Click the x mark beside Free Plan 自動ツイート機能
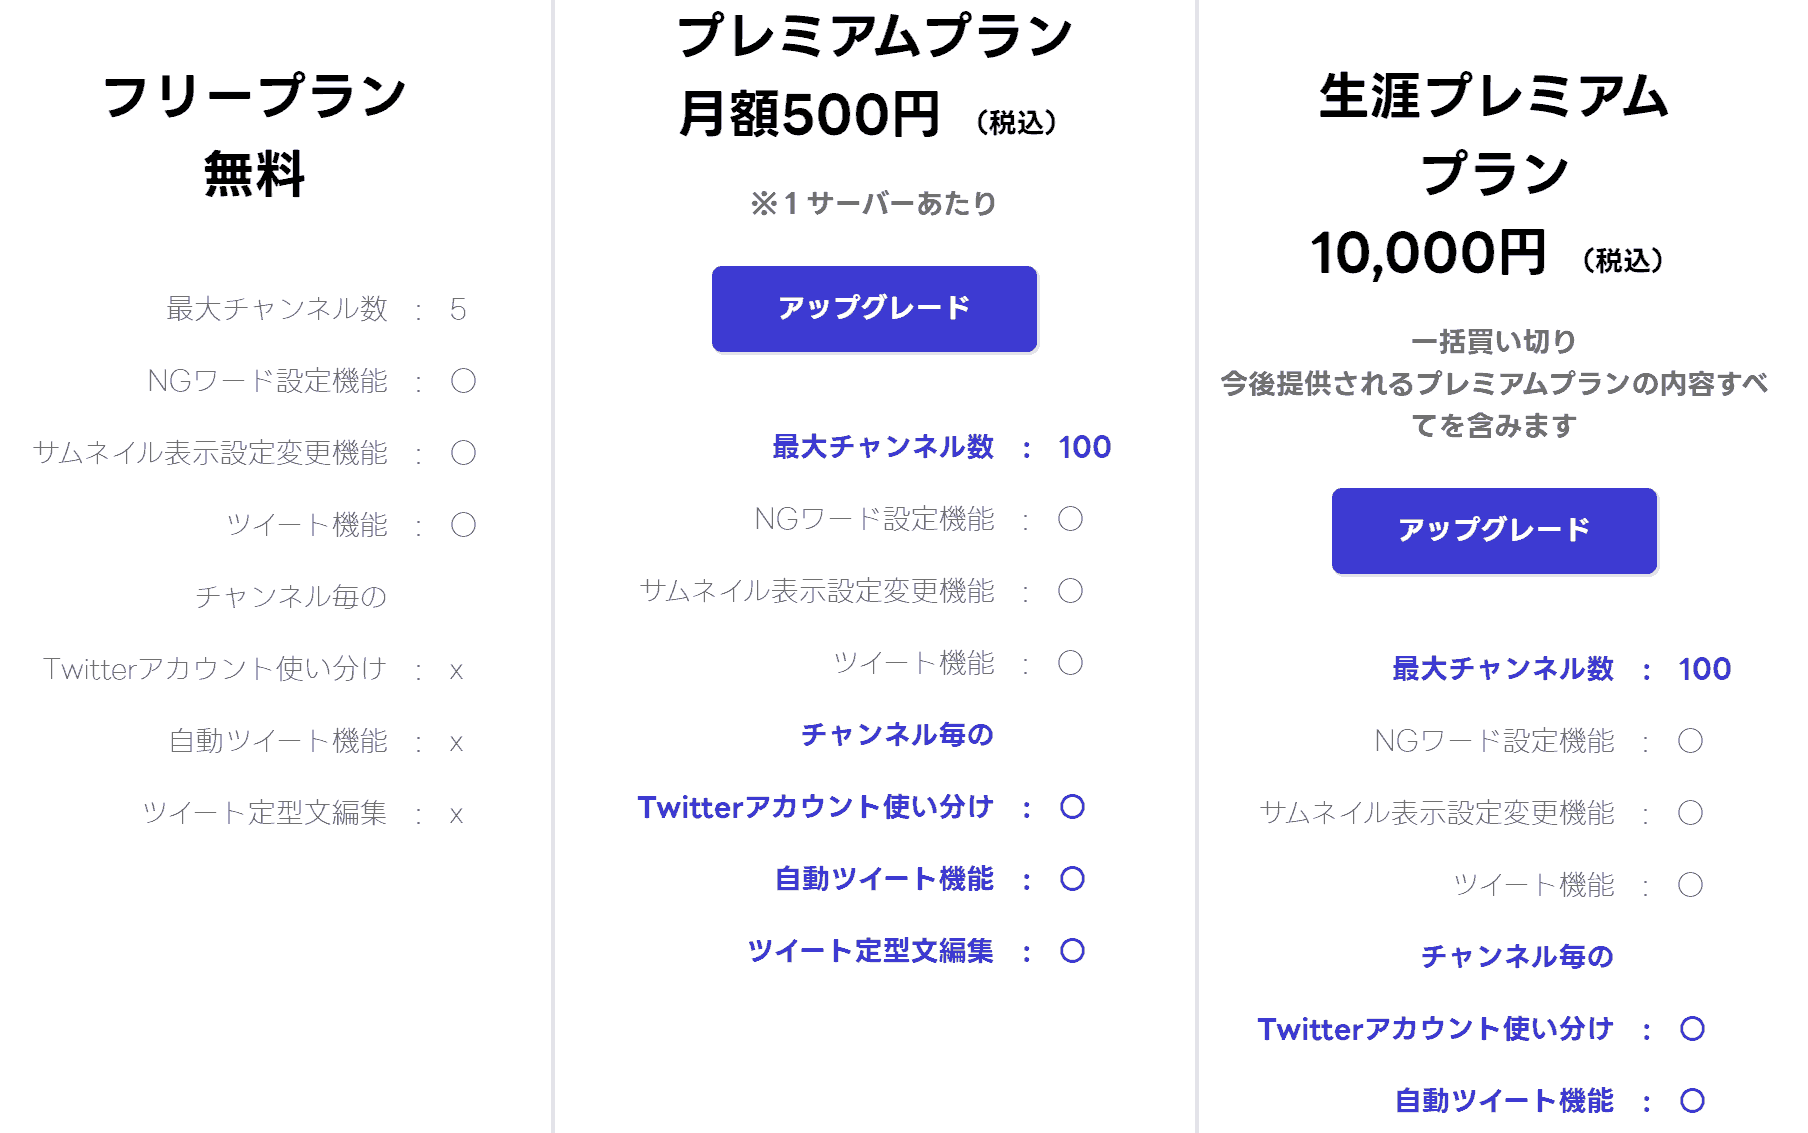 (456, 743)
